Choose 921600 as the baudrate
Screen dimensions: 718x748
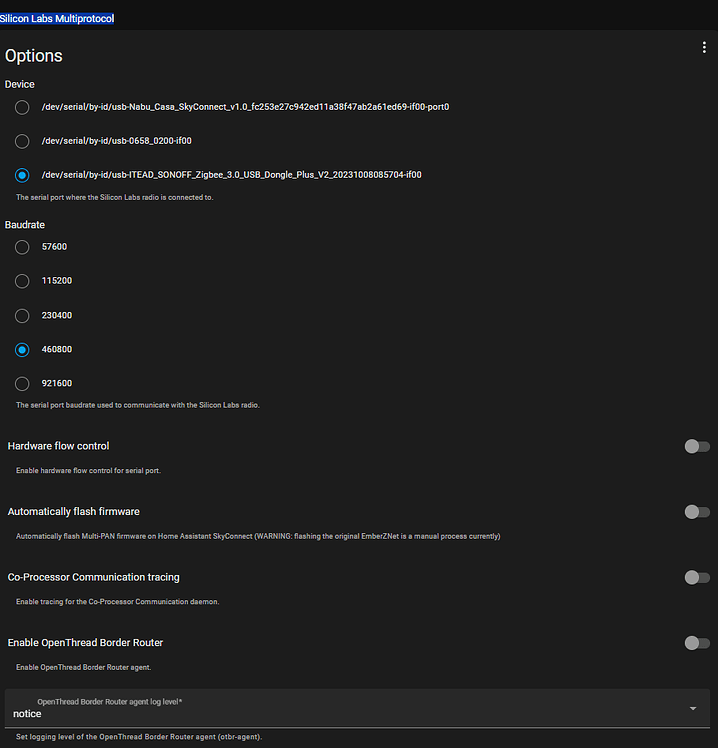pos(22,384)
